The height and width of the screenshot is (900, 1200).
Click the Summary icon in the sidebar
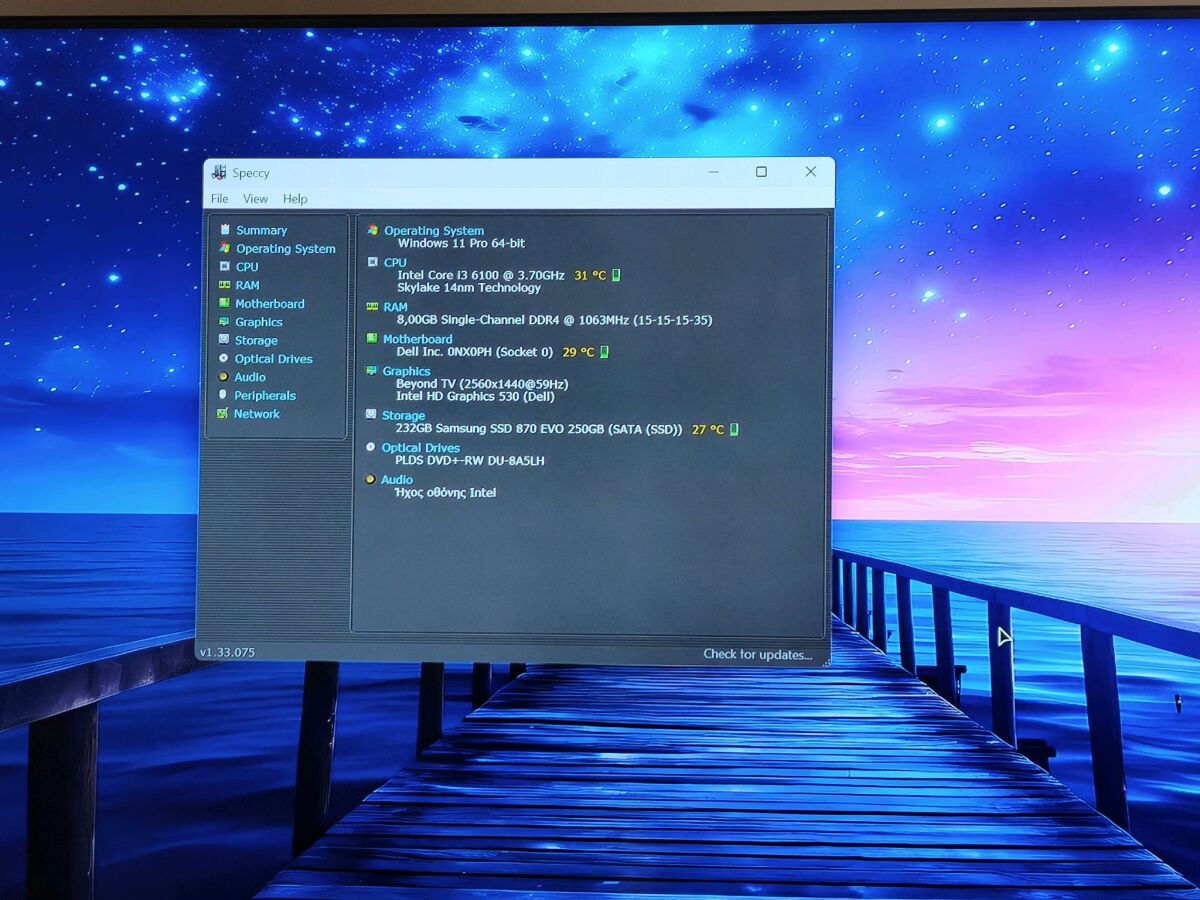pyautogui.click(x=225, y=230)
